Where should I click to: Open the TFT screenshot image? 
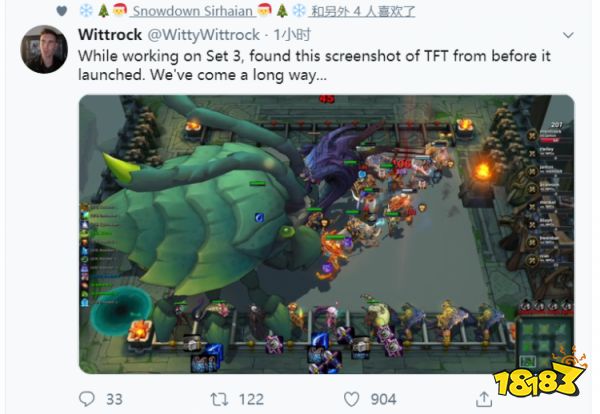[x=326, y=234]
